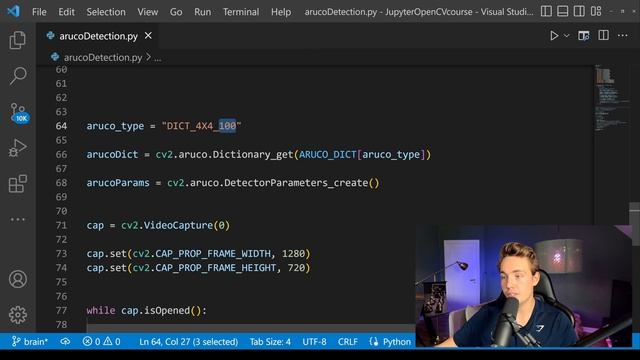Select the arucoDetection.py editor tab
The image size is (640, 360).
[x=99, y=36]
